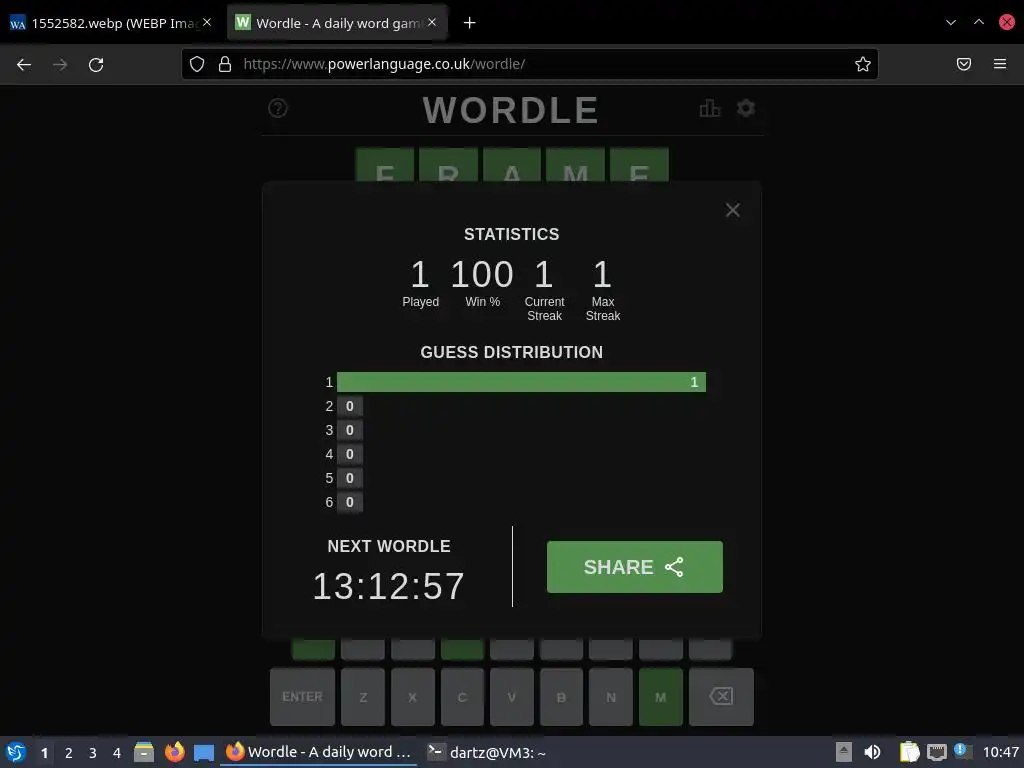Click the backspace key on Wordle keyboard
1024x768 pixels.
tap(721, 697)
